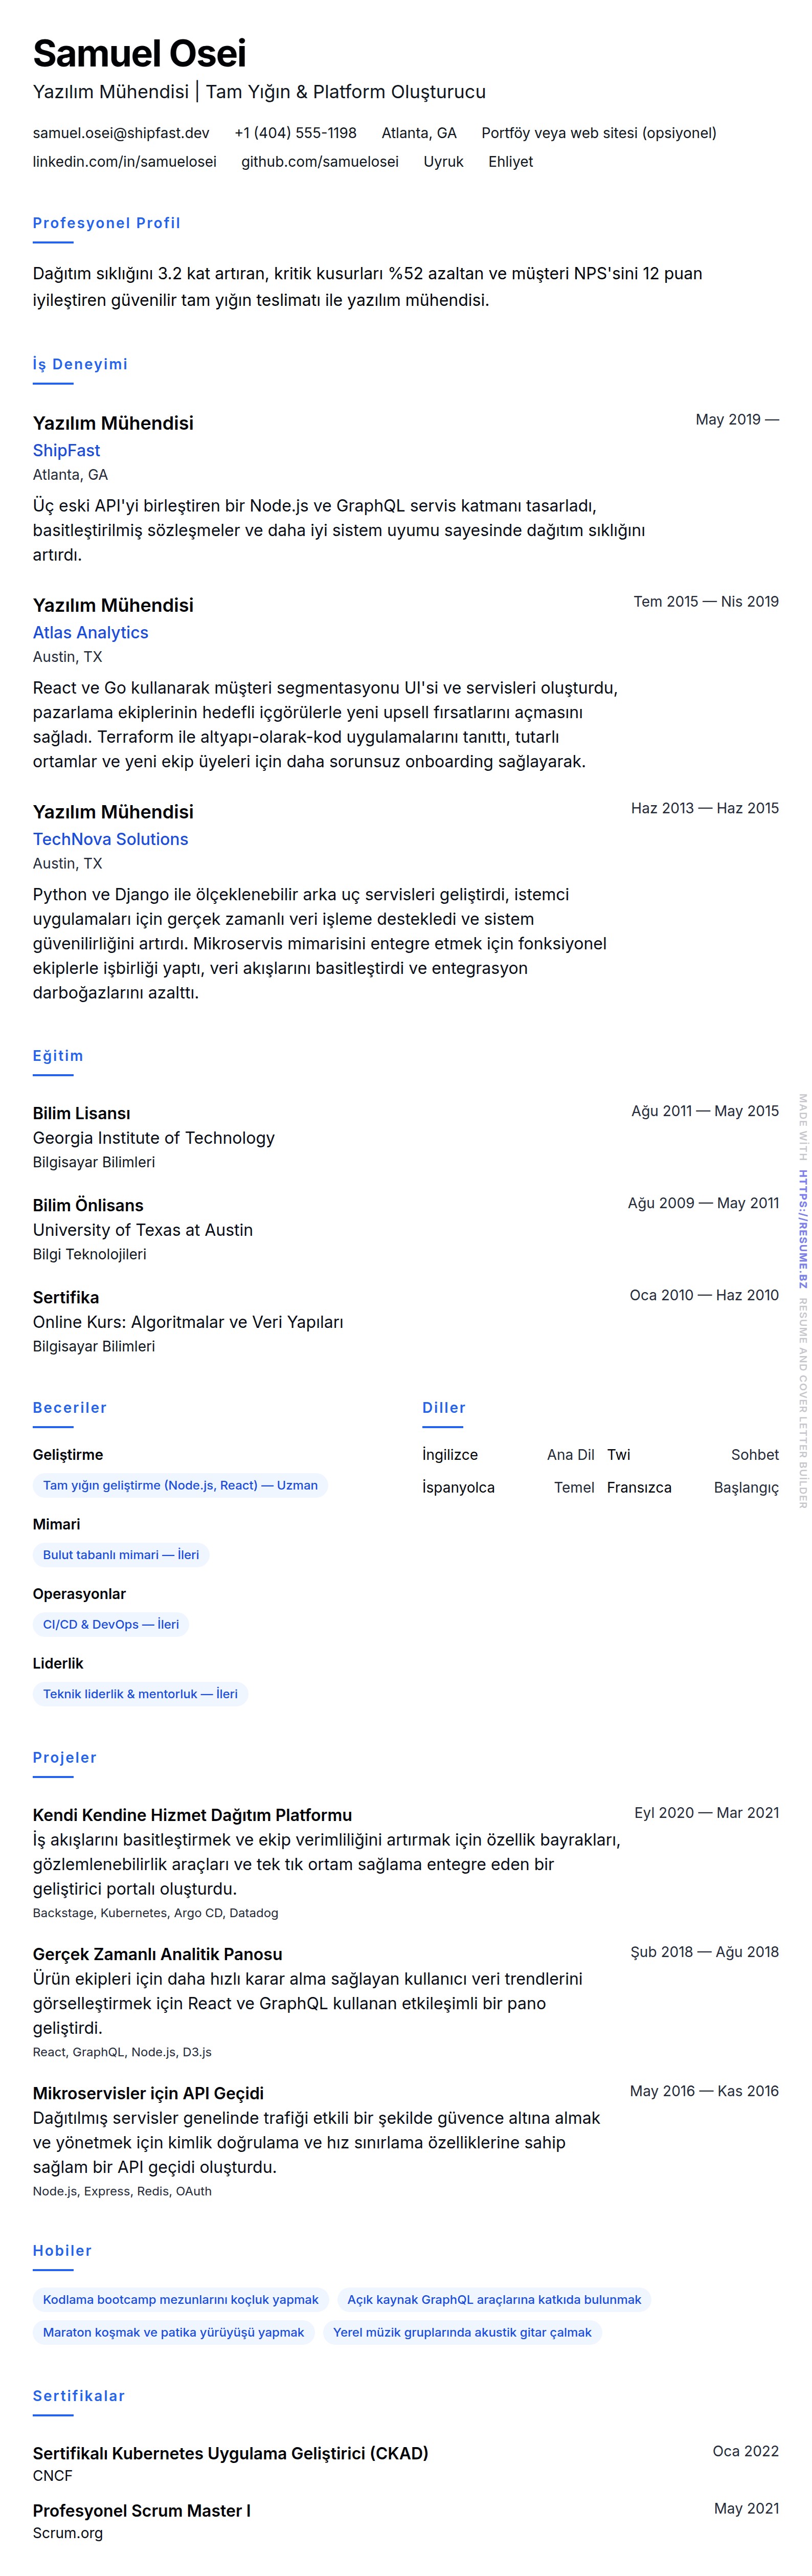Click the TechNova Solutions company name
The height and width of the screenshot is (2576, 812).
click(110, 840)
